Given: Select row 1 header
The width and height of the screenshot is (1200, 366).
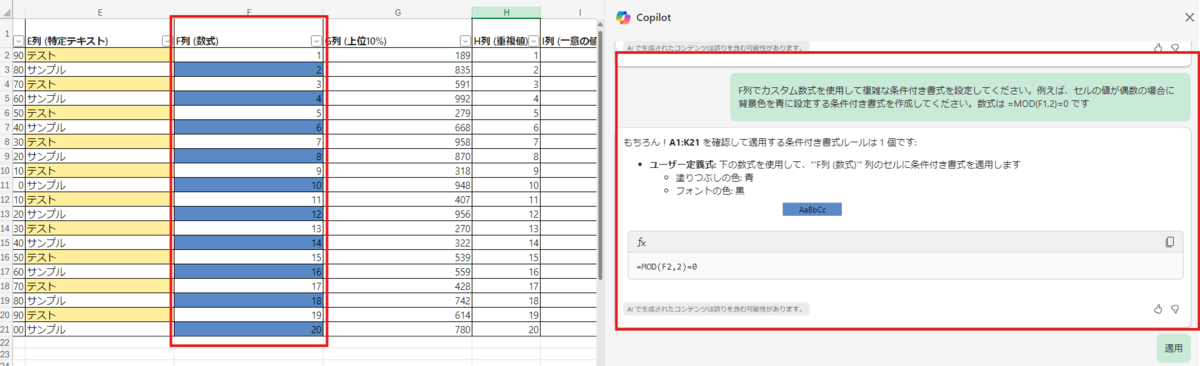Looking at the screenshot, I should click(x=6, y=33).
